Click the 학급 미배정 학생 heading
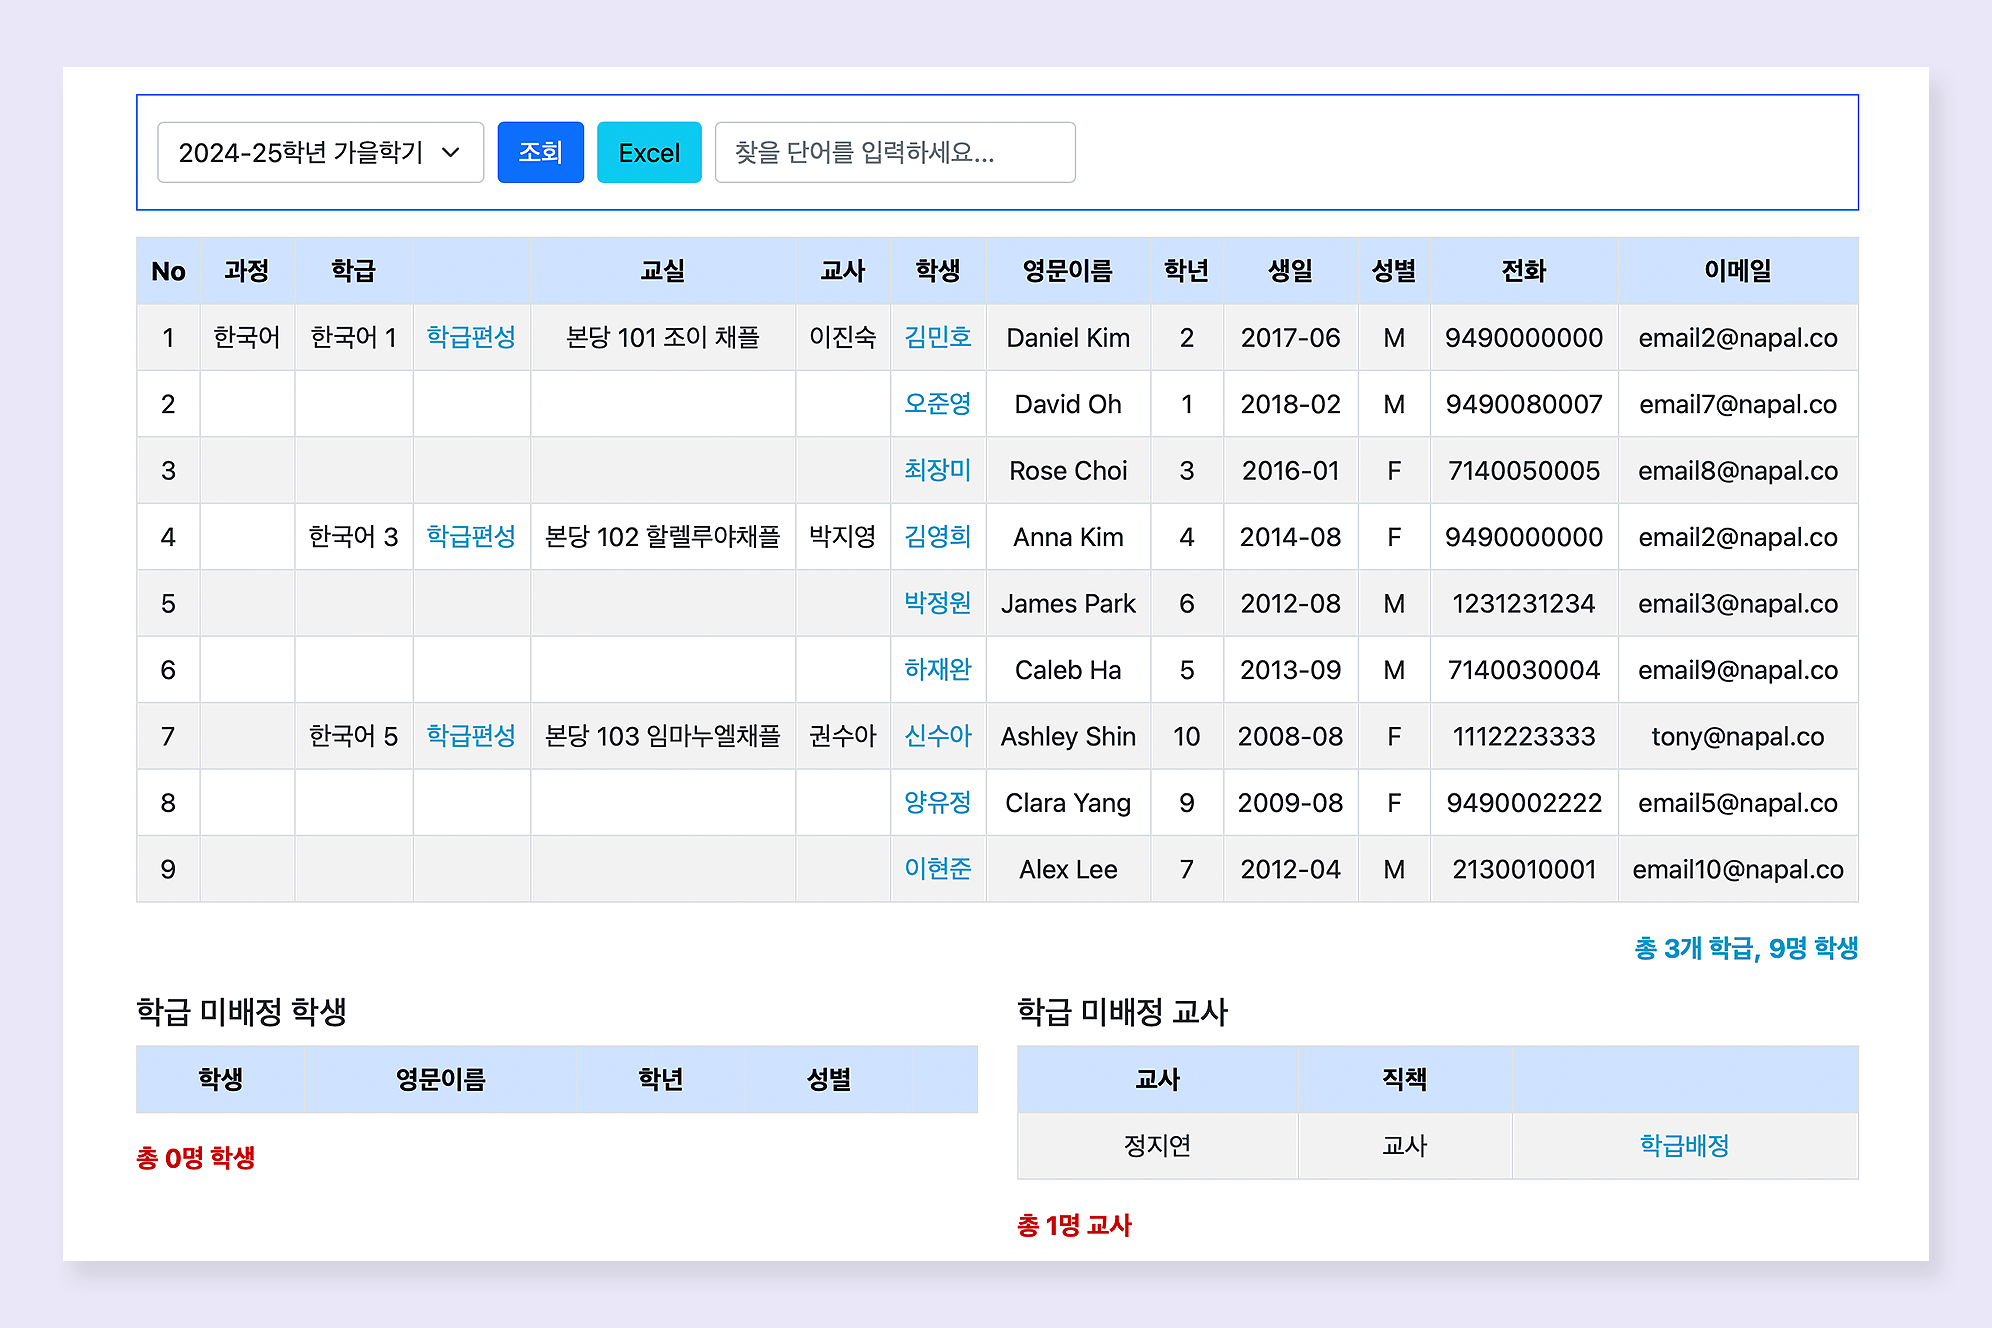This screenshot has width=1992, height=1328. click(x=241, y=1011)
